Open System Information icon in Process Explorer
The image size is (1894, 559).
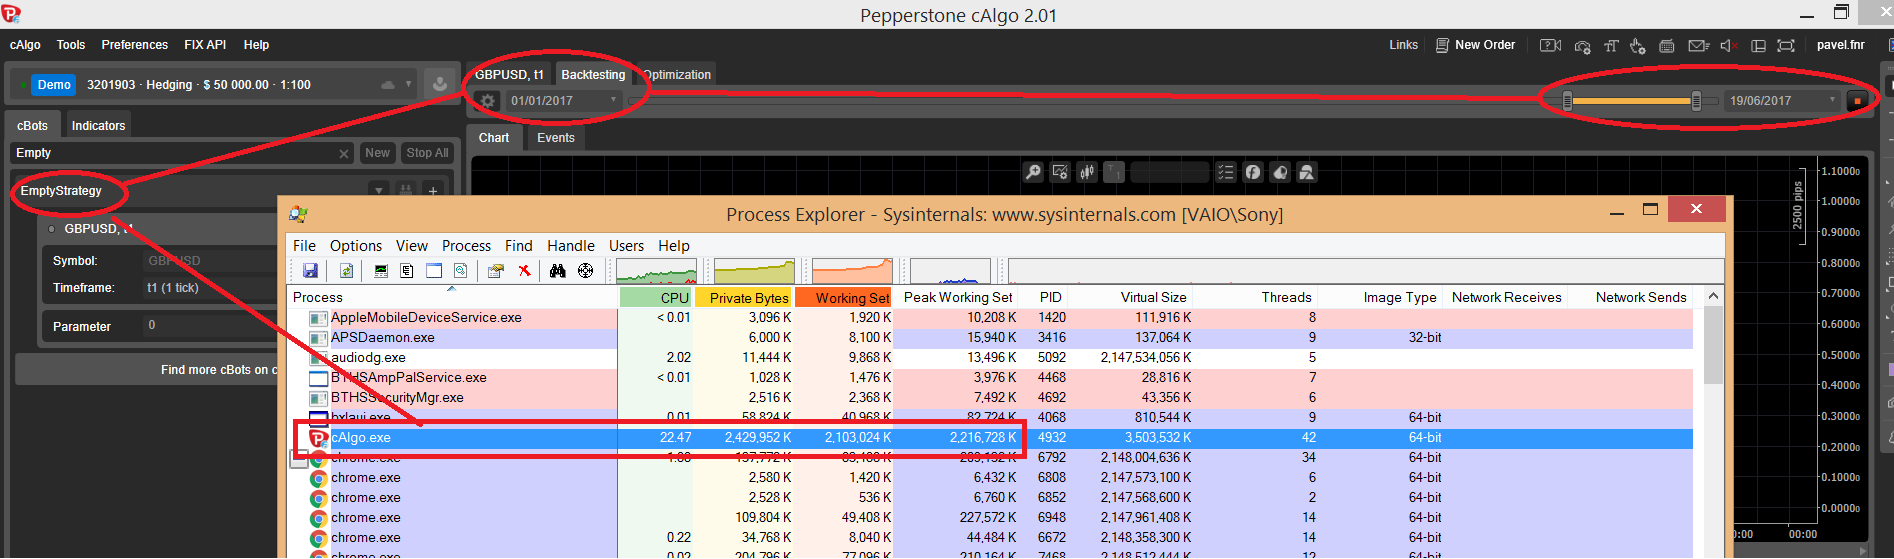pyautogui.click(x=381, y=271)
